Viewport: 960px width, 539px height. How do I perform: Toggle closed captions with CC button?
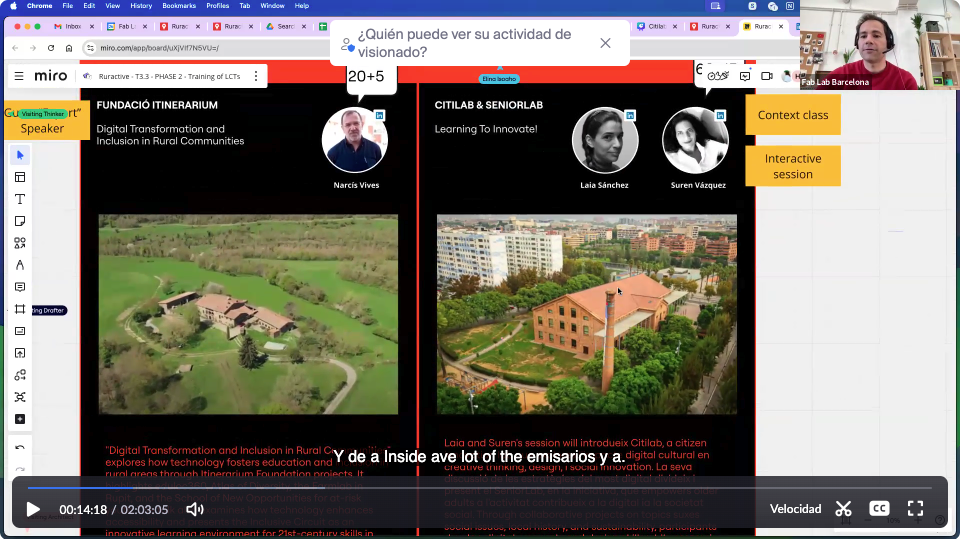point(879,509)
